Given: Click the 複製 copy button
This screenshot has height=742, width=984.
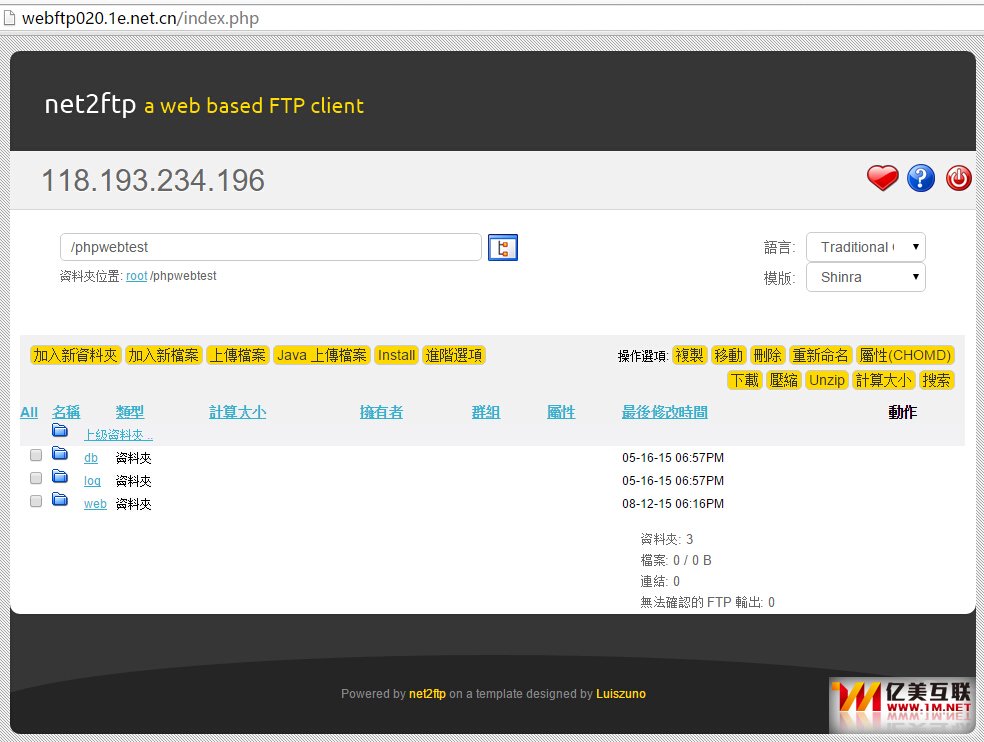Looking at the screenshot, I should [690, 355].
